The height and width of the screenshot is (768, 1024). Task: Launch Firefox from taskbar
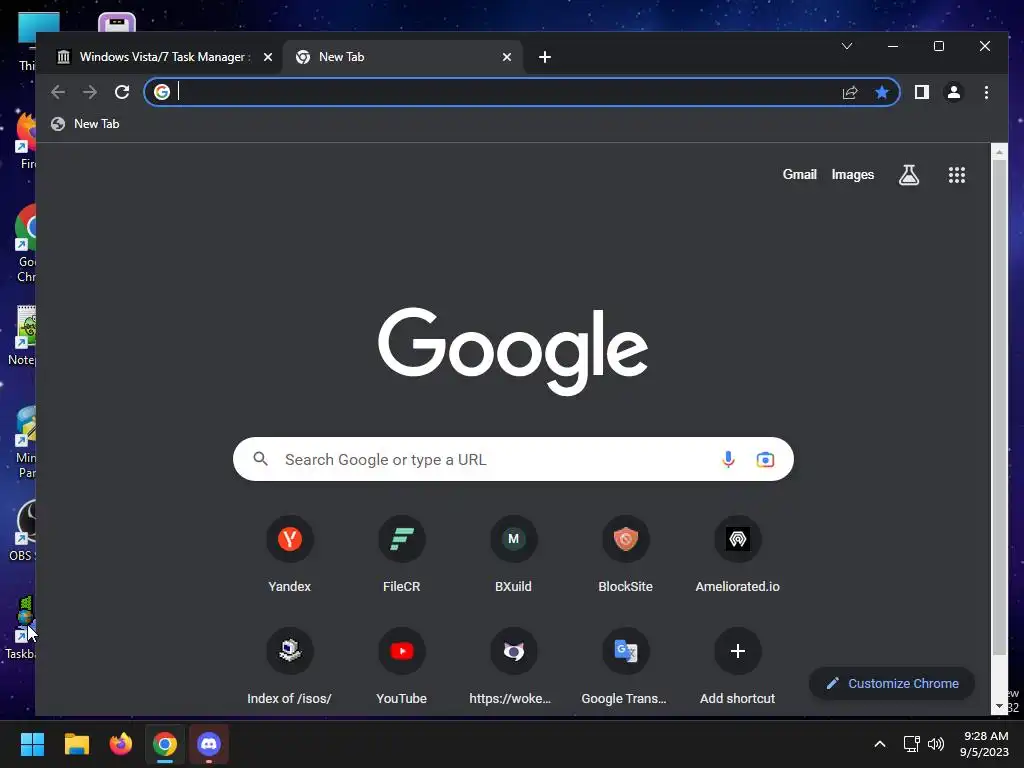tap(121, 744)
